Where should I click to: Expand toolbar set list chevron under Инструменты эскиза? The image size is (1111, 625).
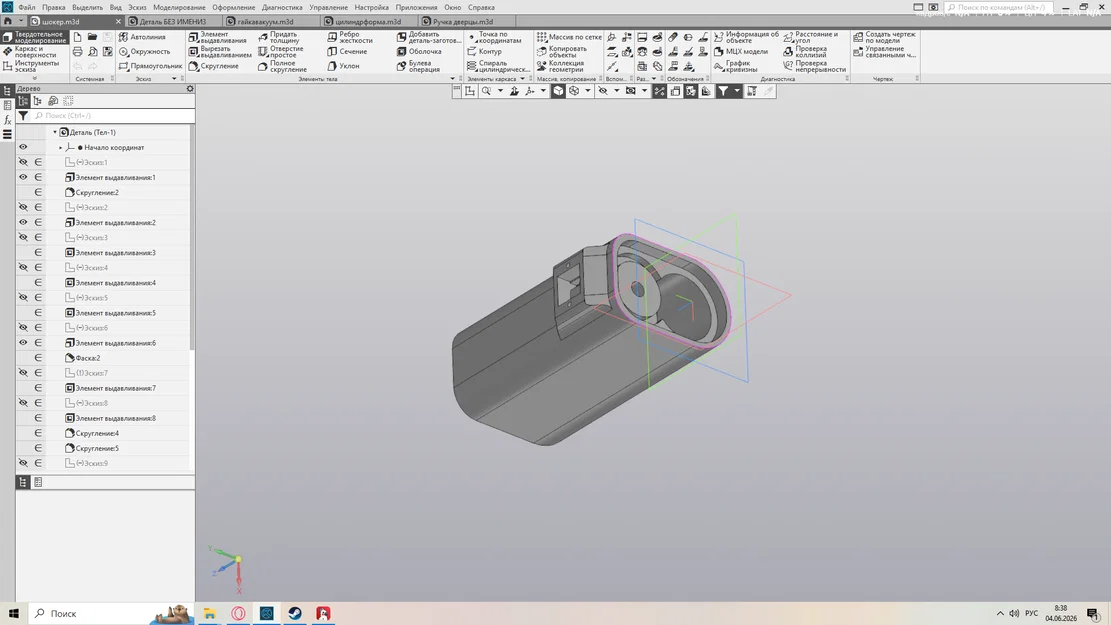point(34,79)
